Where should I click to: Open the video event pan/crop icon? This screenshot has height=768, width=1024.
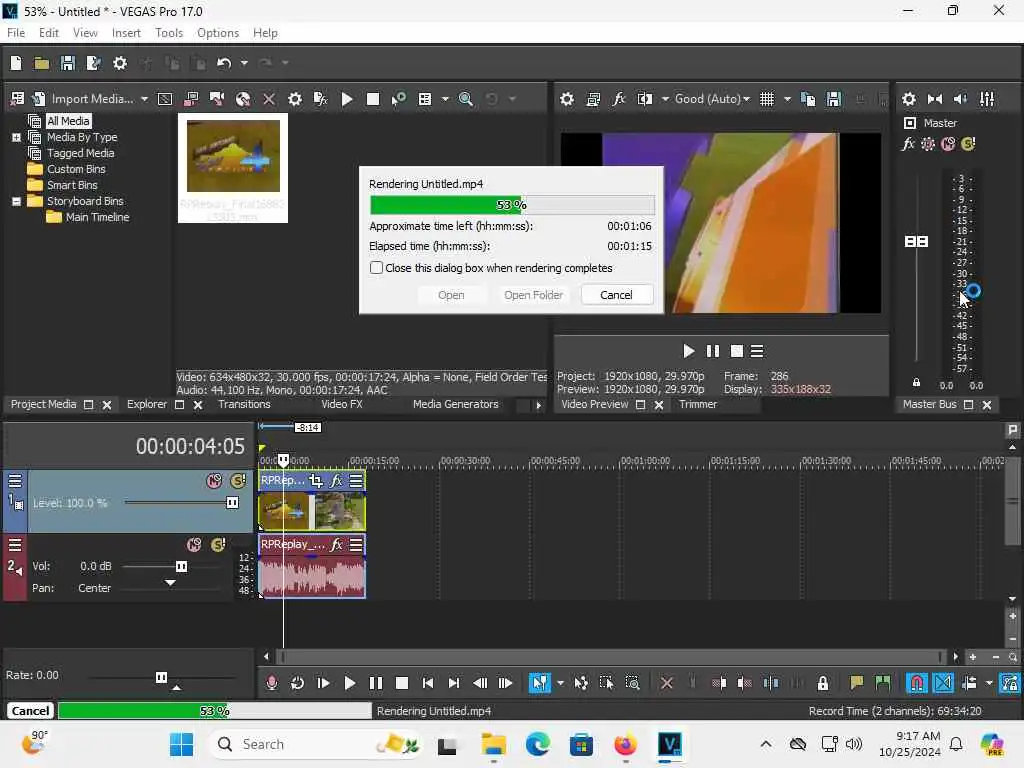(x=317, y=481)
